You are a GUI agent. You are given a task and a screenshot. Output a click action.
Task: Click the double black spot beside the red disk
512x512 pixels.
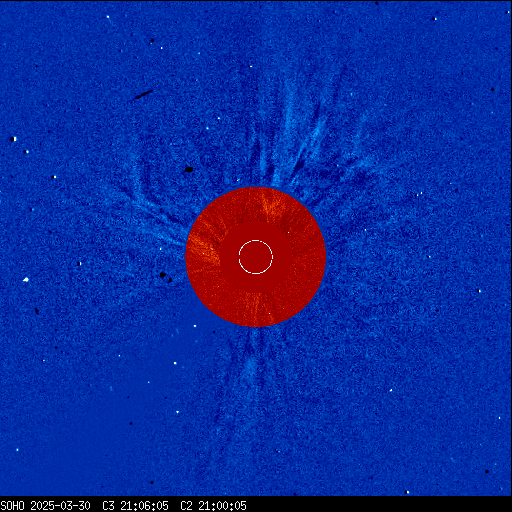[x=166, y=277]
